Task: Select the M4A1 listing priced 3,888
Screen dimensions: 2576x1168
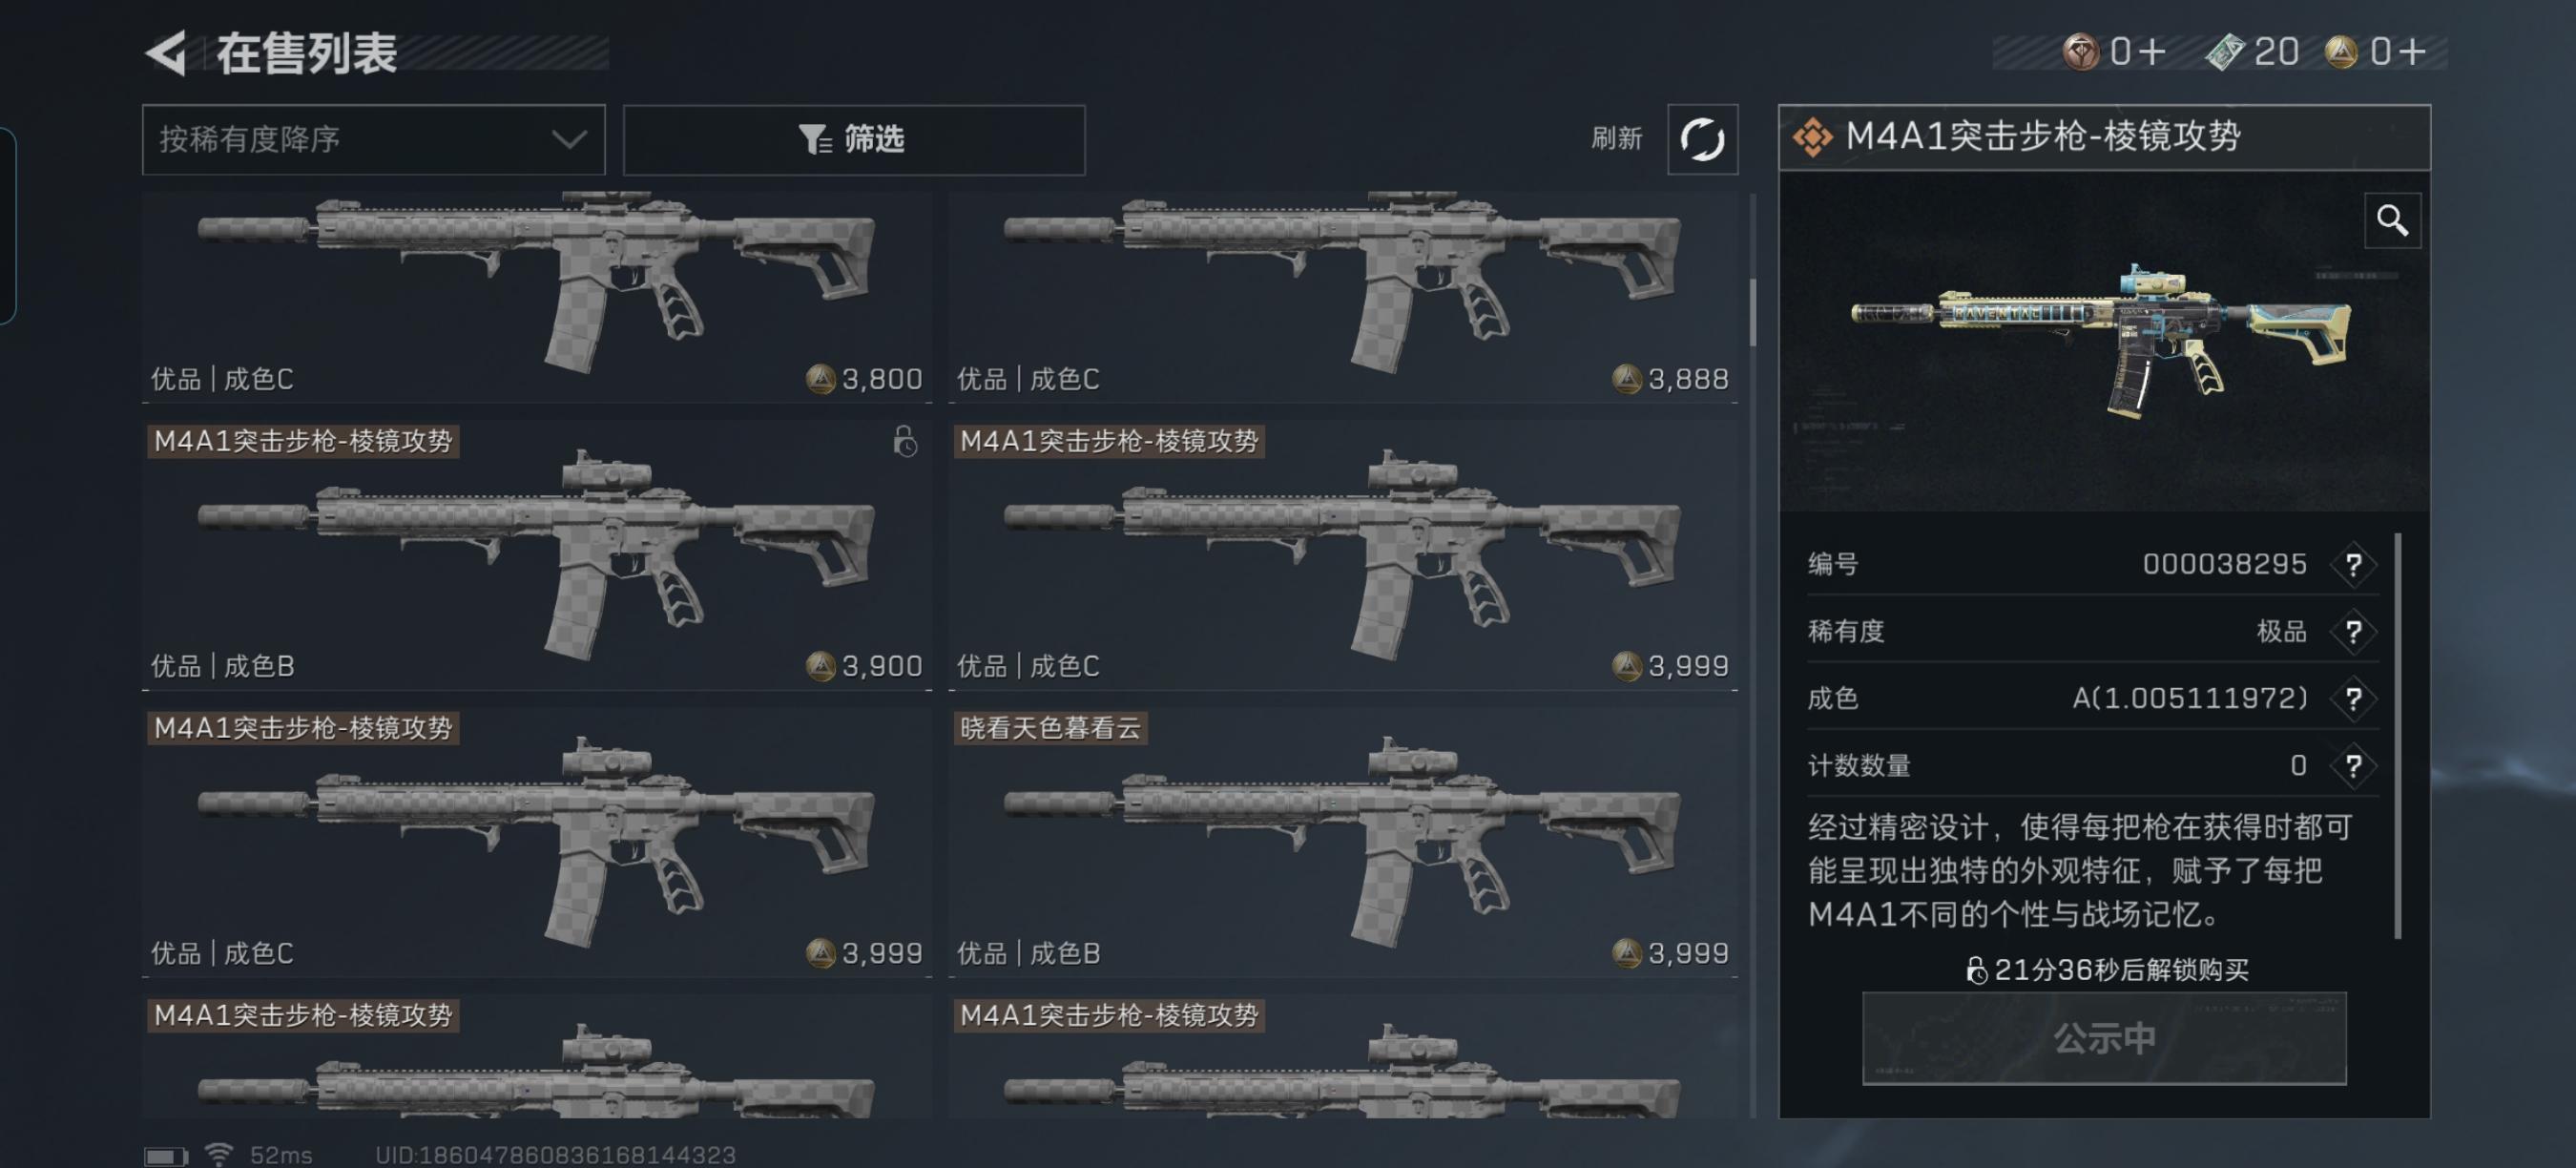Action: 1343,296
